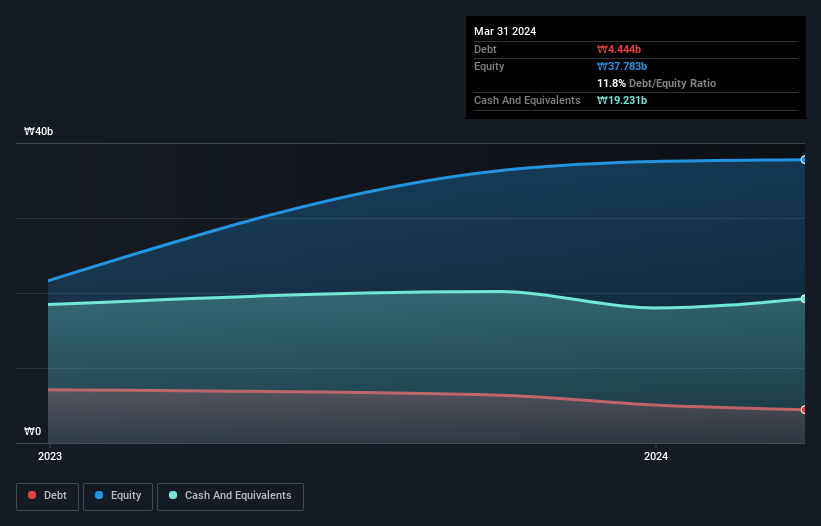Click Cash And Equivalents label in the tooltip
Screen dimensions: 821x526
pyautogui.click(x=527, y=100)
